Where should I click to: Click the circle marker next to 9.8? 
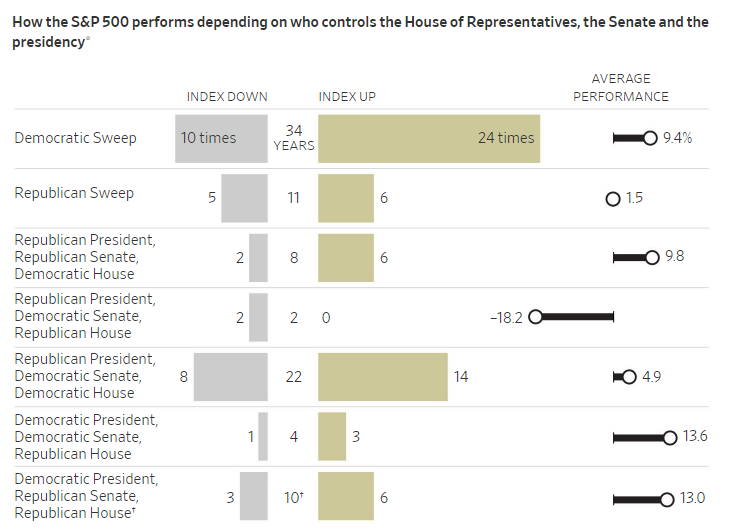click(x=653, y=257)
